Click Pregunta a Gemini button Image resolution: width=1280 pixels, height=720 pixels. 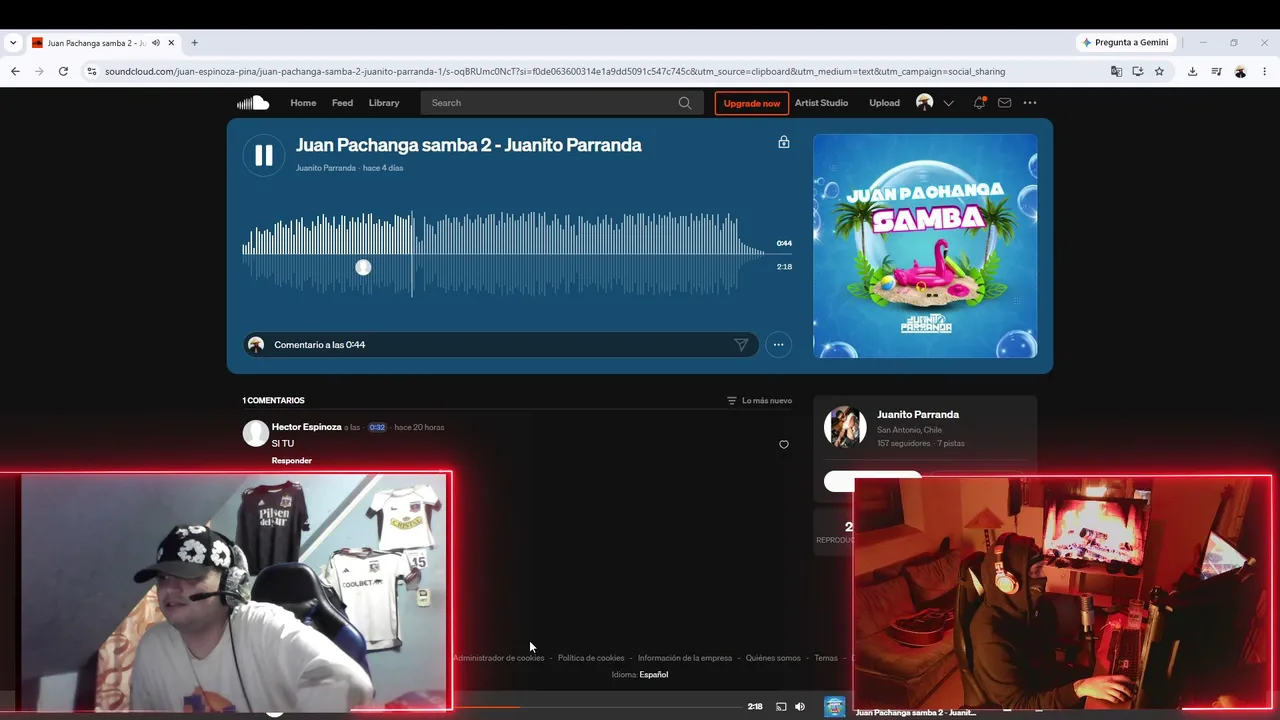click(x=1126, y=43)
